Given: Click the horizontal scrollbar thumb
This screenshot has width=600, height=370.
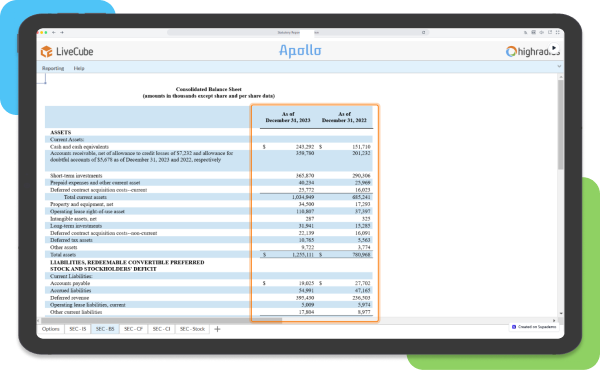Looking at the screenshot, I should tap(161, 321).
